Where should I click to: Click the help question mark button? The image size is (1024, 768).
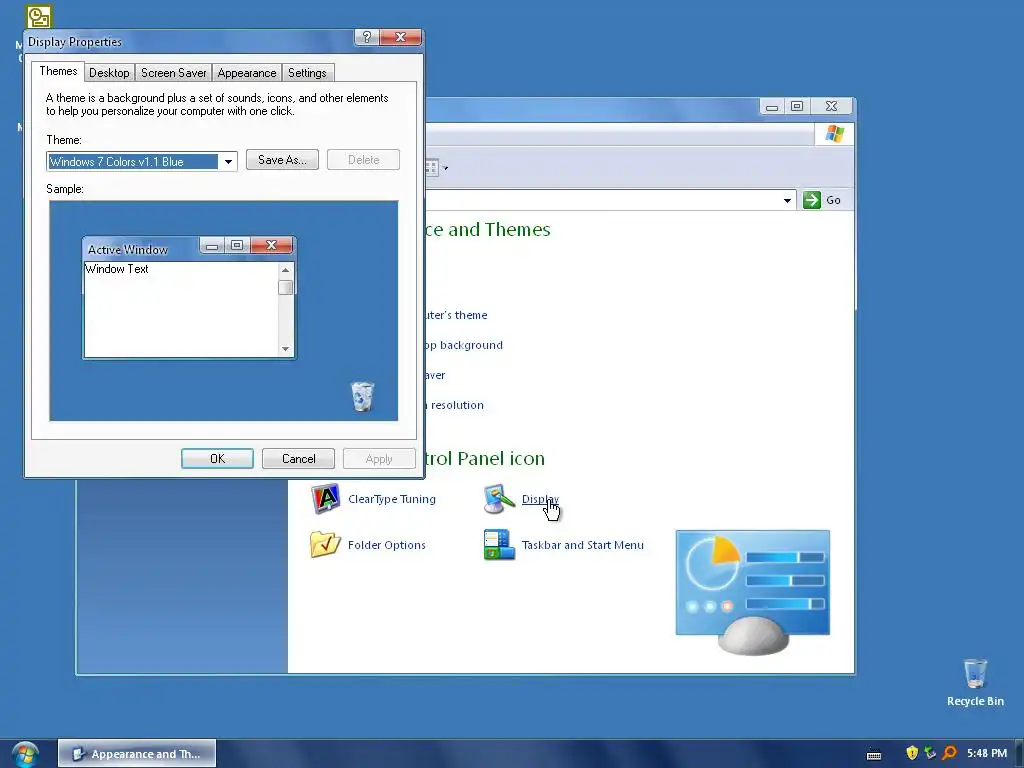(367, 37)
